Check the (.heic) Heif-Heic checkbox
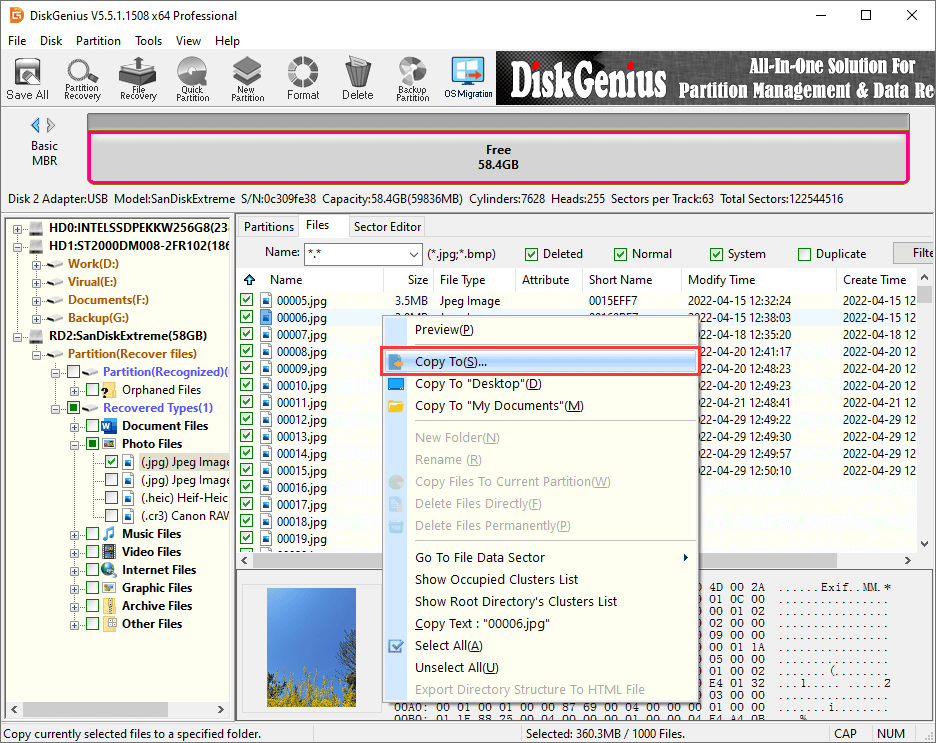Screen dimensions: 936x743 click(x=111, y=498)
